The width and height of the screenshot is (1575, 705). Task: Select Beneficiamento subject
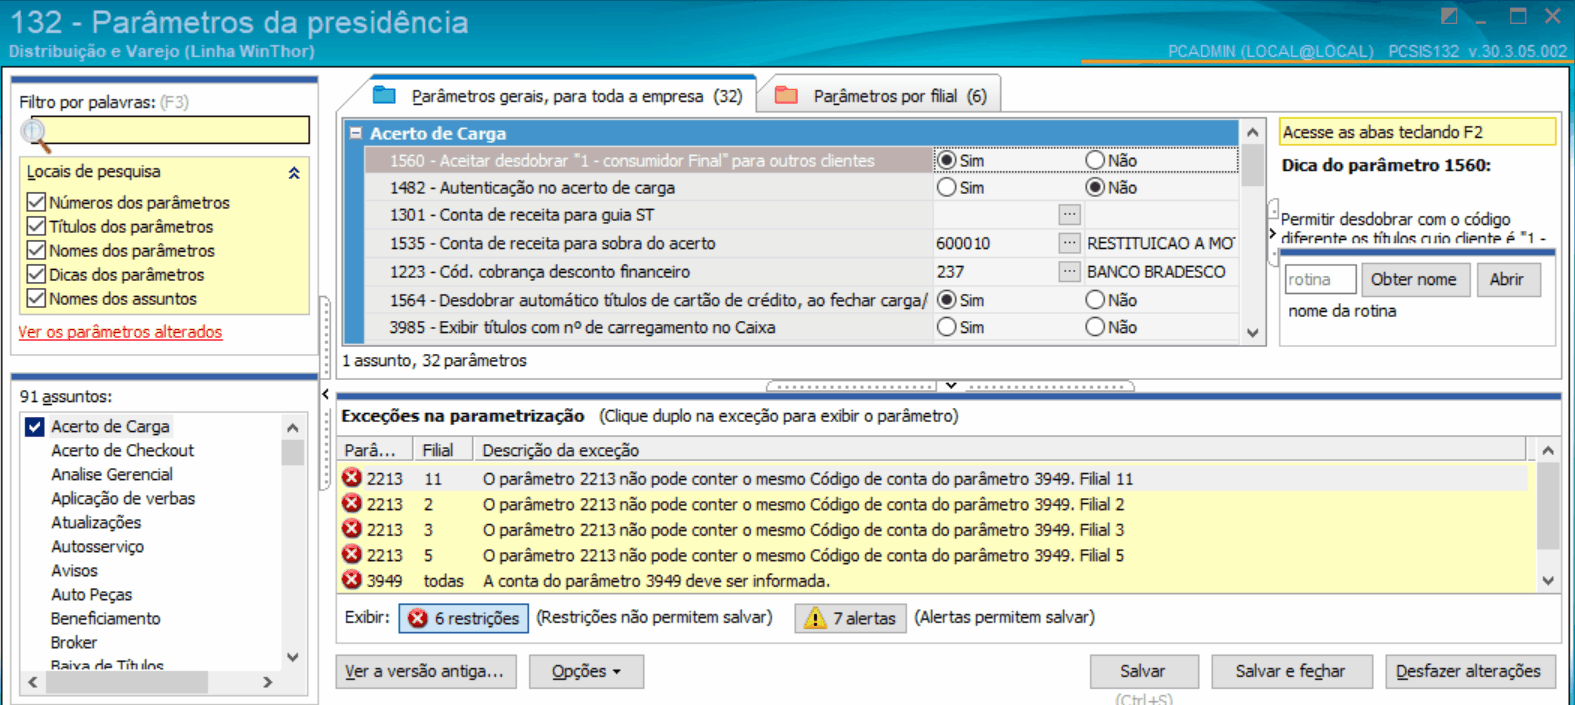[105, 618]
